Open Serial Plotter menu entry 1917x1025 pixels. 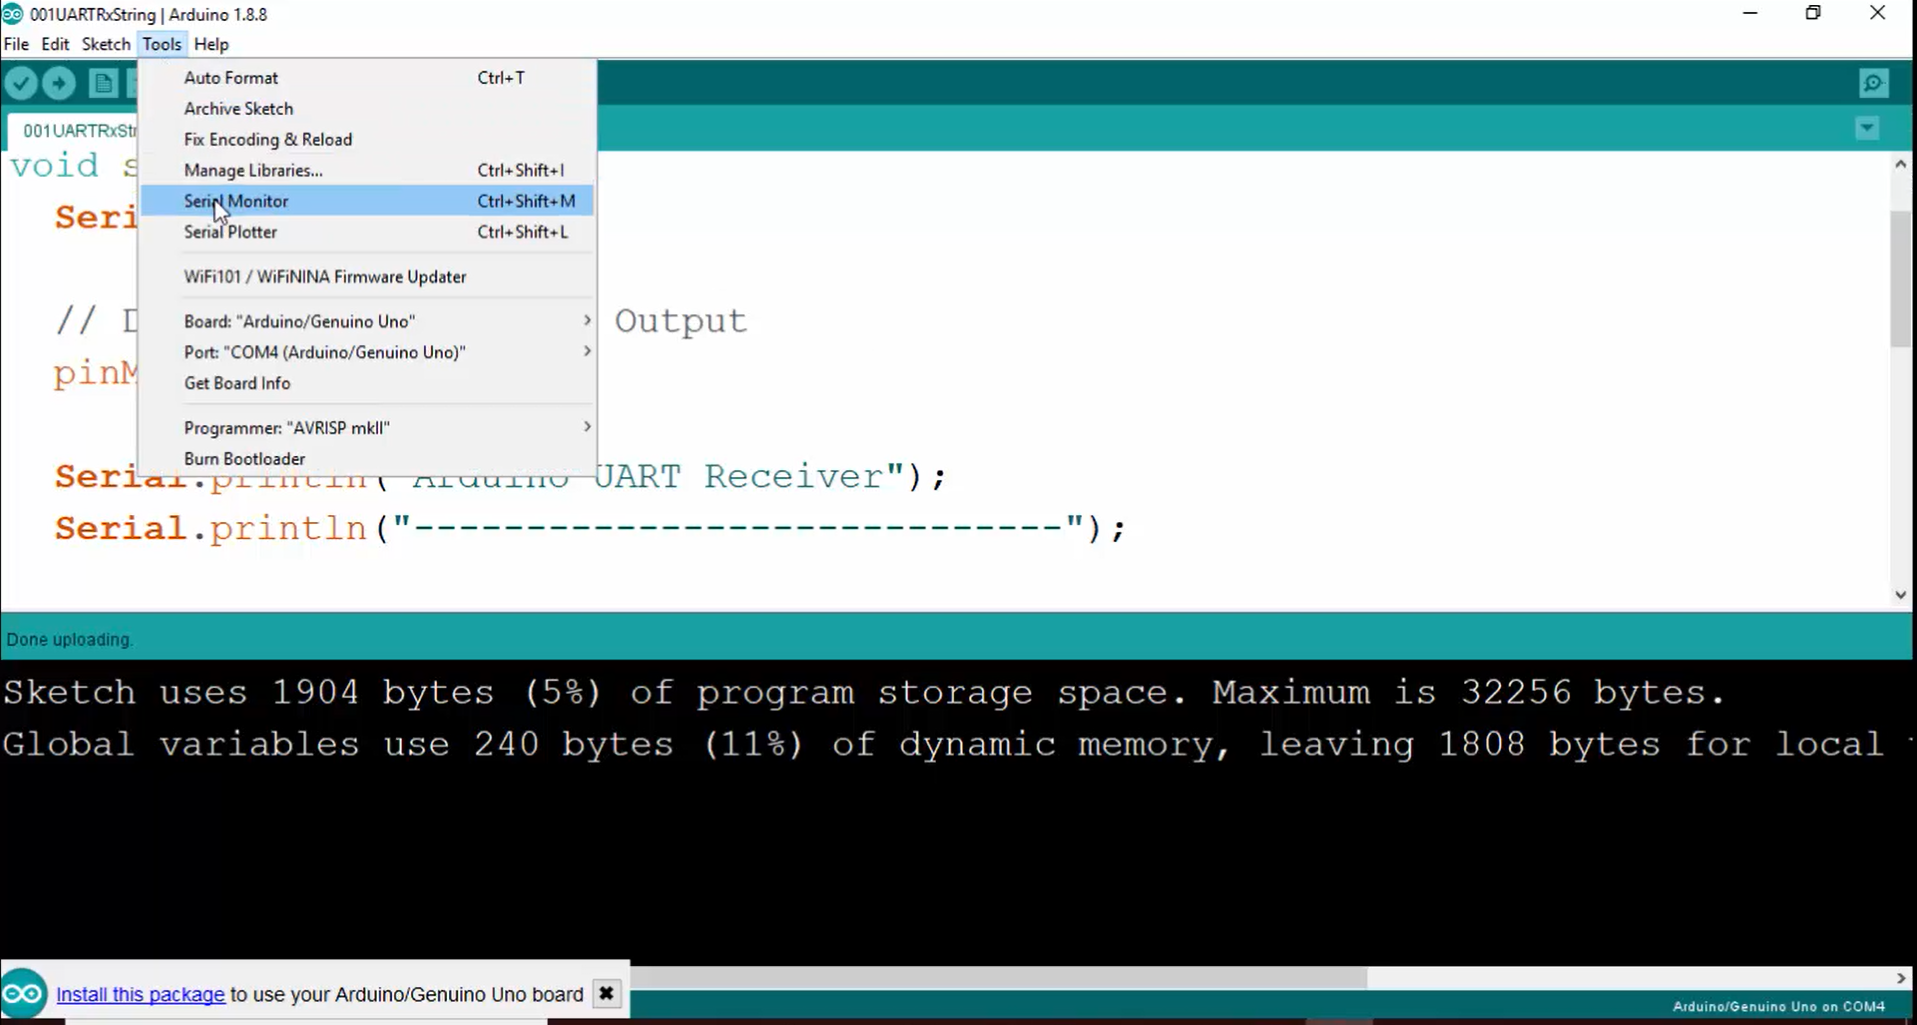click(367, 232)
